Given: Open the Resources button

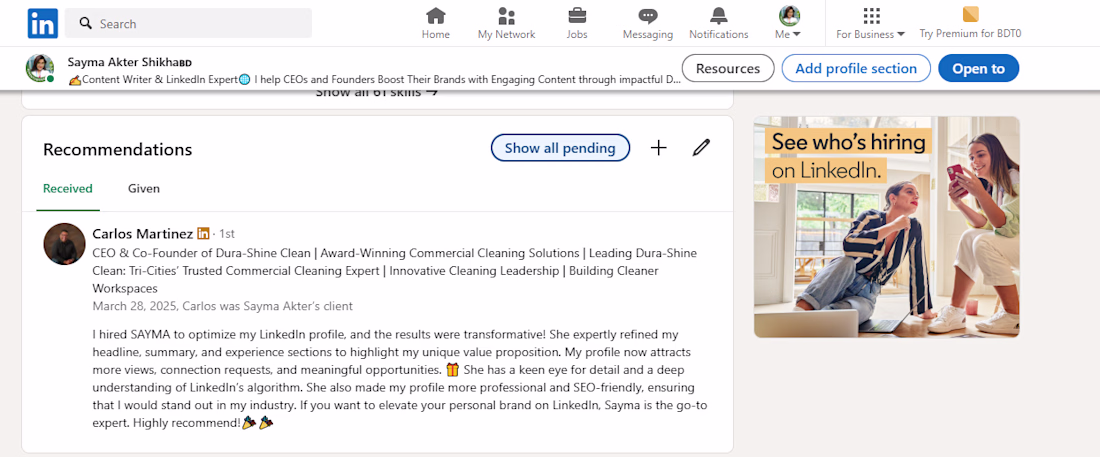Looking at the screenshot, I should pos(727,68).
